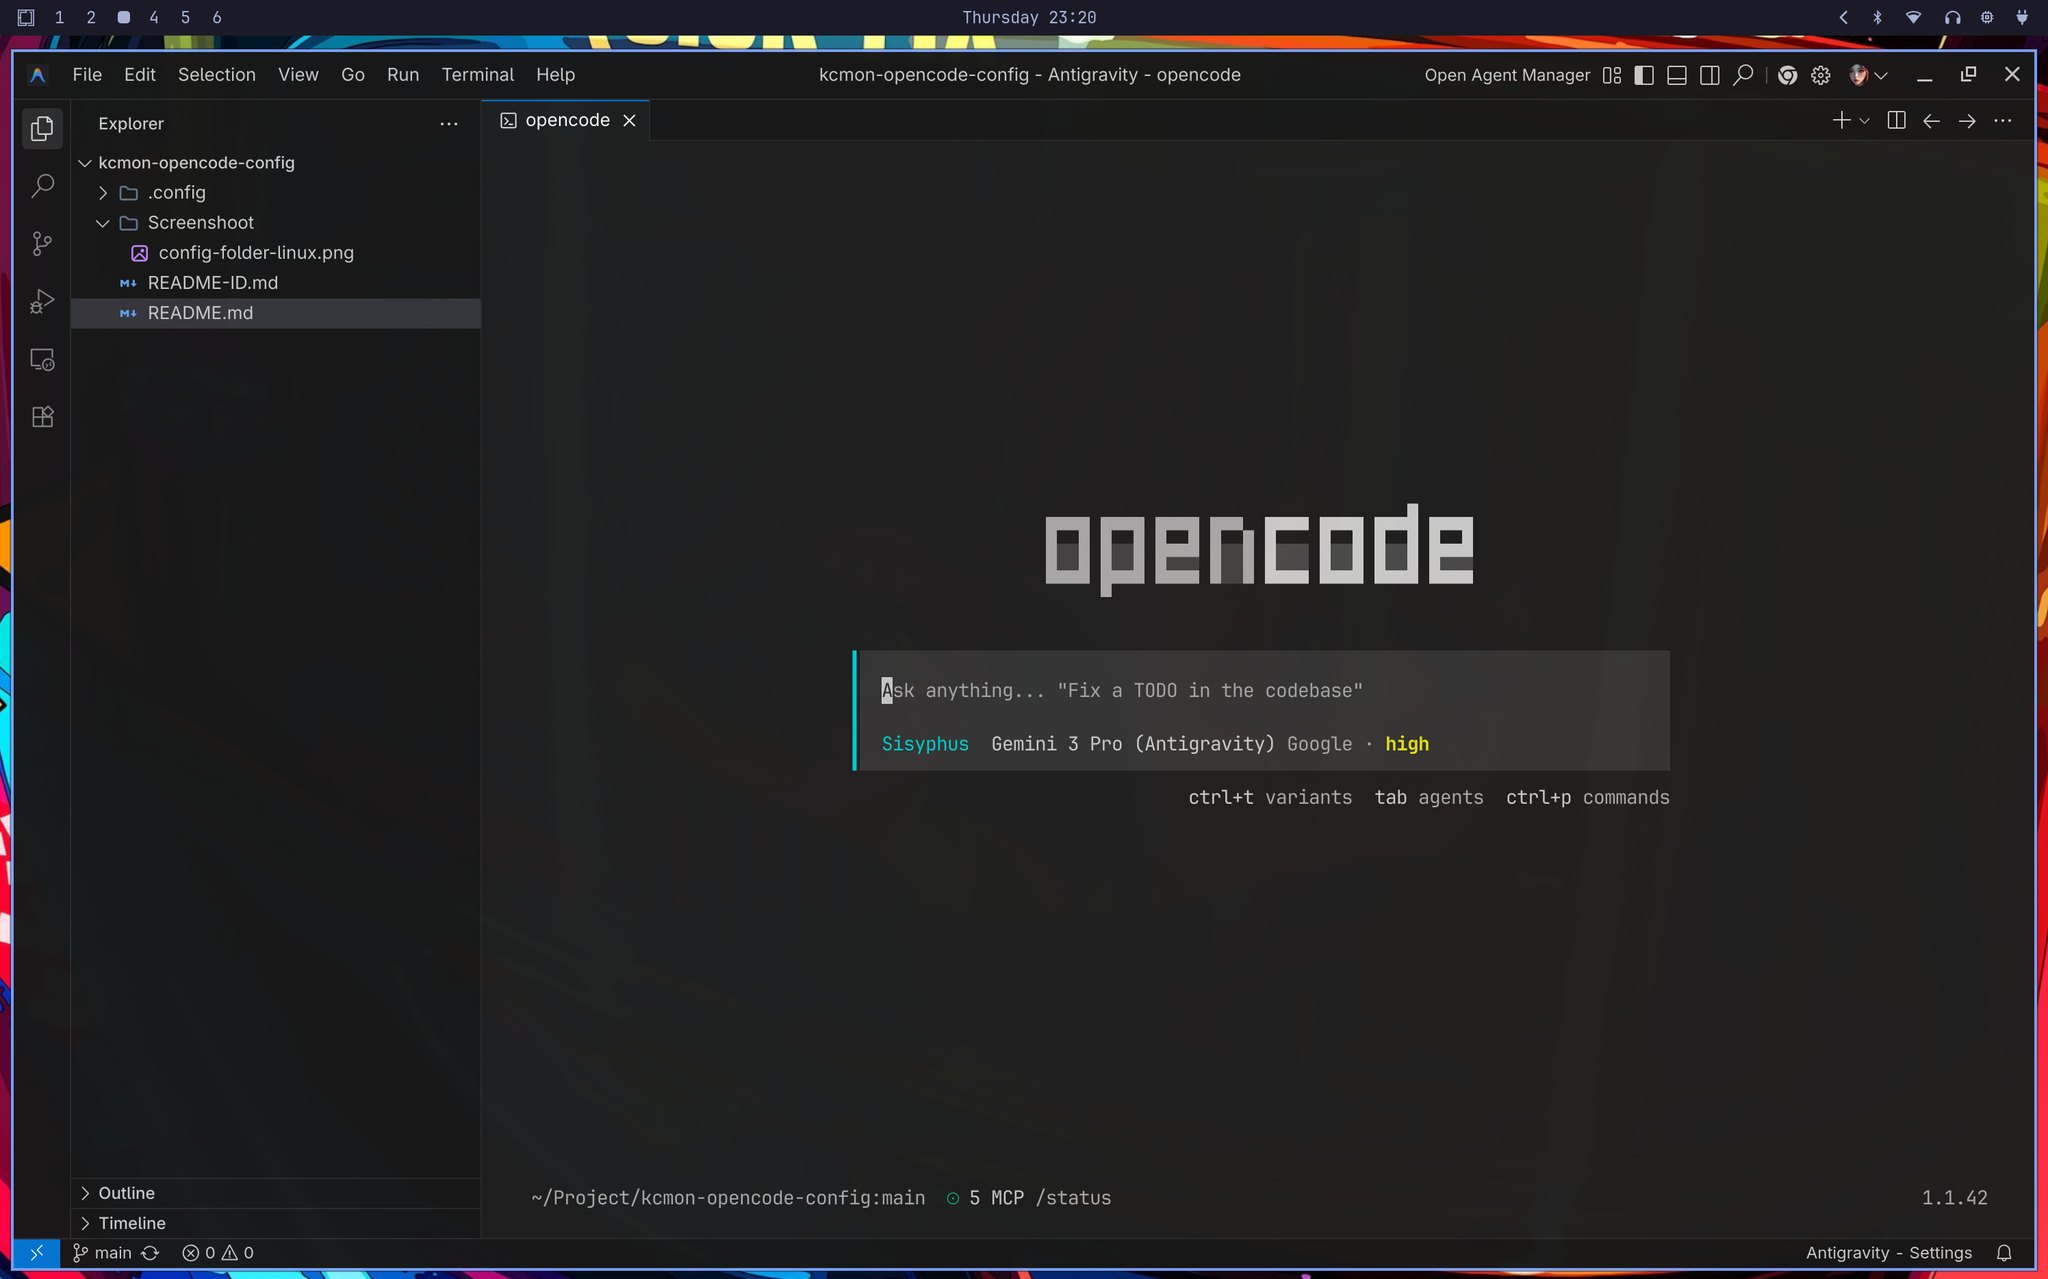Screen dimensions: 2048x1279
Task: Open the Run and Debug view icon
Action: (42, 301)
